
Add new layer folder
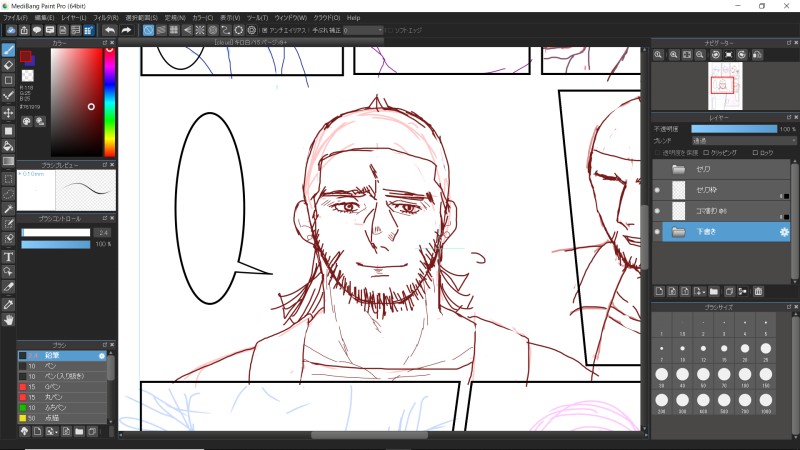(714, 291)
